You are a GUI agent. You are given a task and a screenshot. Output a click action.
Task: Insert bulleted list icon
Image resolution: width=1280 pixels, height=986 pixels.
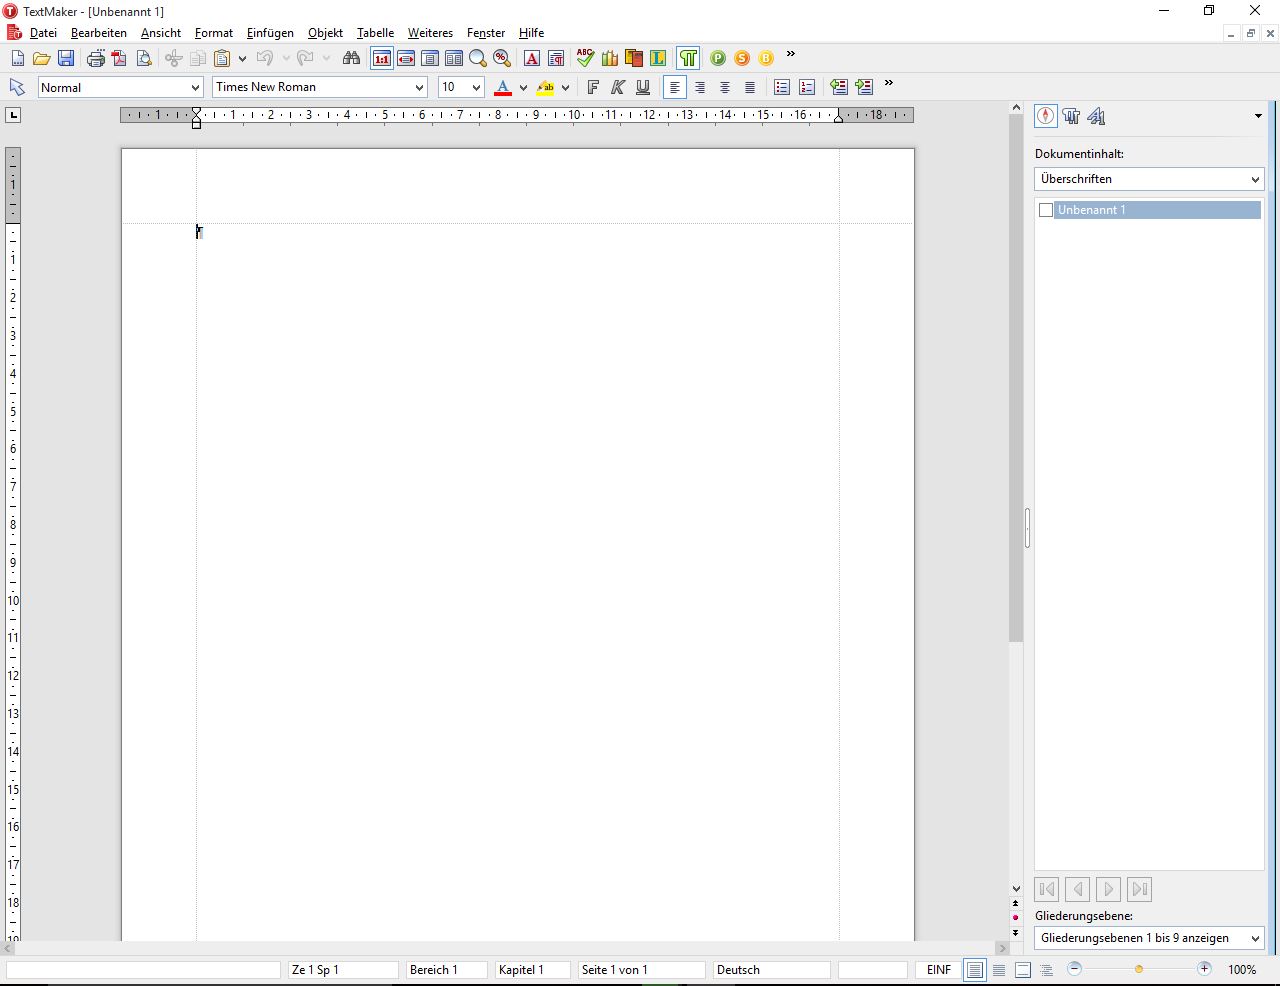[x=782, y=88]
